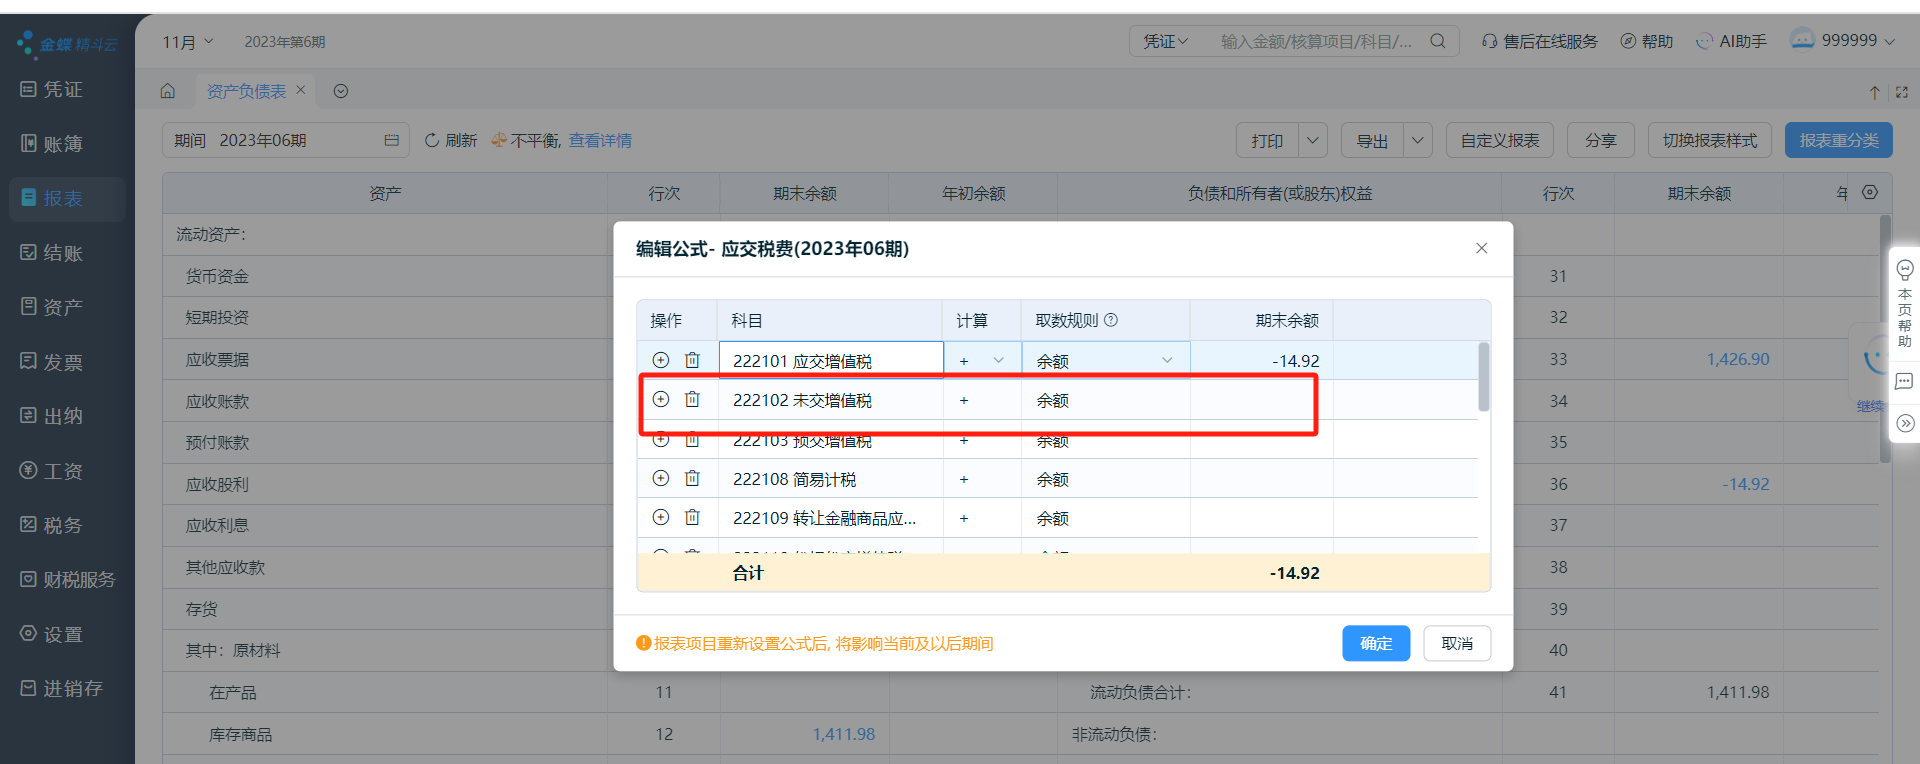This screenshot has width=1920, height=764.
Task: Go to 税务 in the sidebar
Action: click(x=63, y=525)
